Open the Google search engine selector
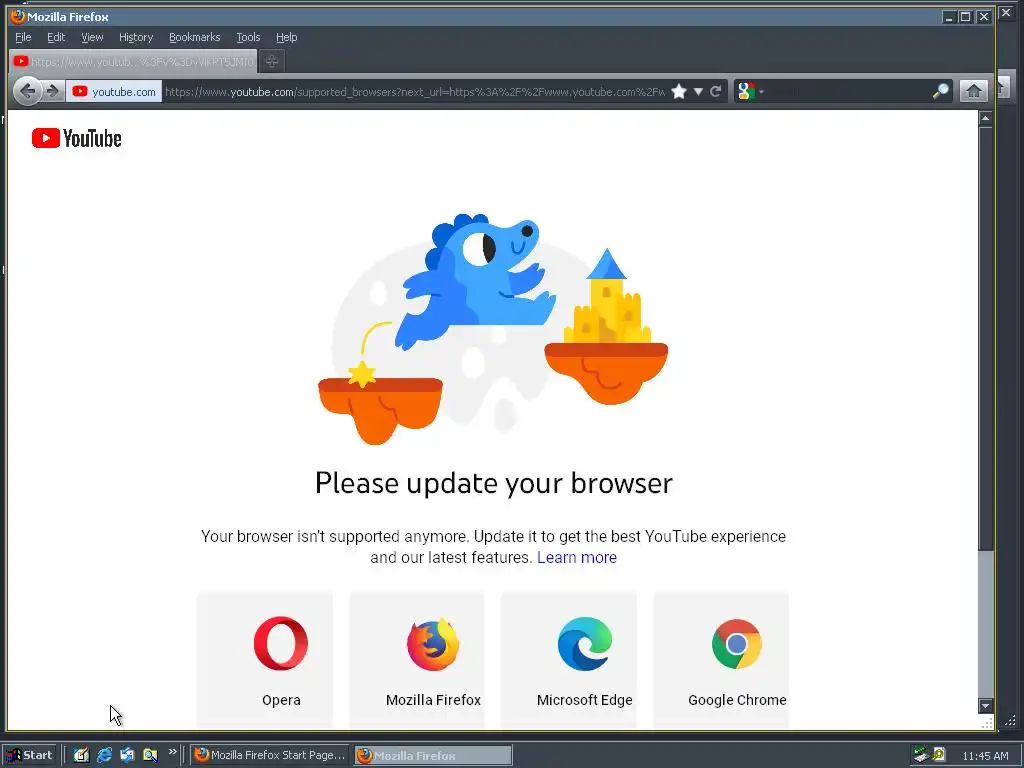The width and height of the screenshot is (1024, 768). [750, 91]
